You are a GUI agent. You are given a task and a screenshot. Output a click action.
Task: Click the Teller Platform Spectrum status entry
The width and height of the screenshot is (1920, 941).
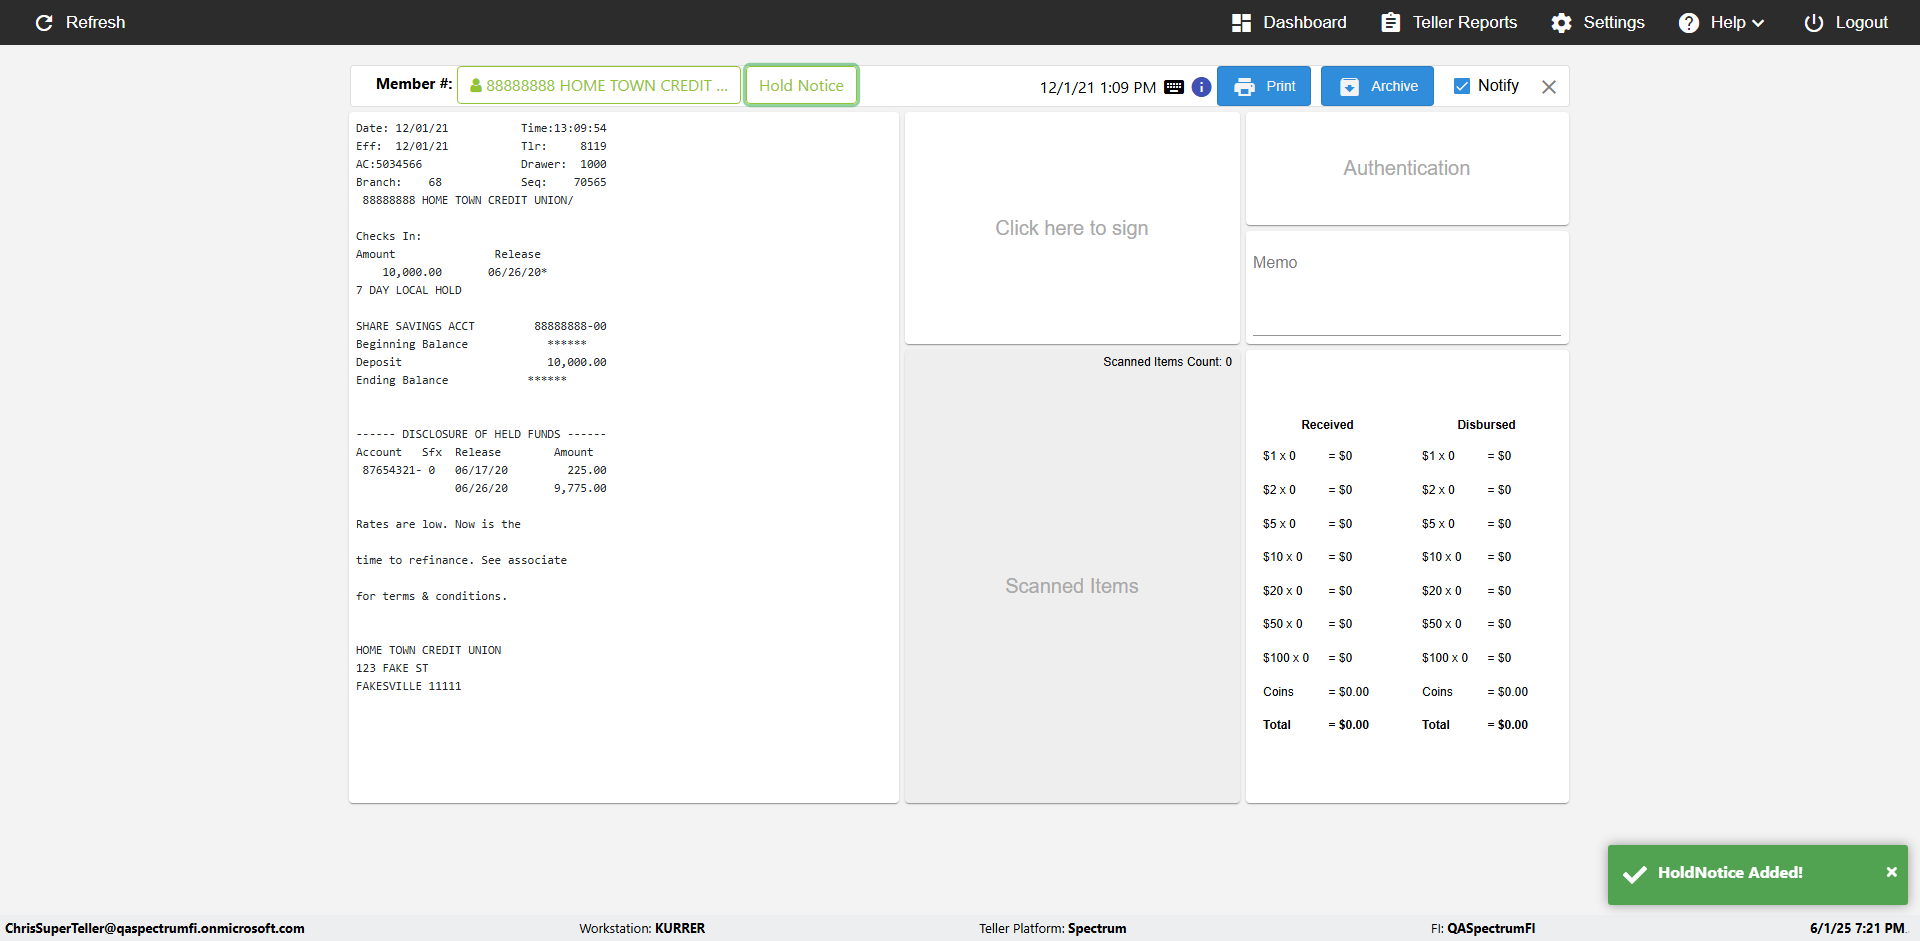1053,928
